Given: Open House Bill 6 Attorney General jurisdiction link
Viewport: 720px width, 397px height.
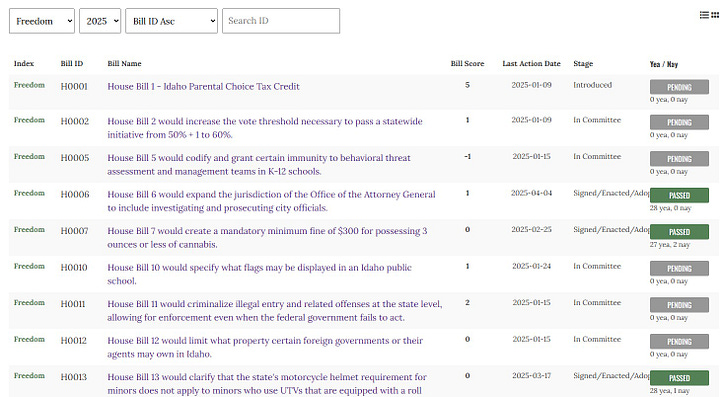Looking at the screenshot, I should [x=271, y=201].
